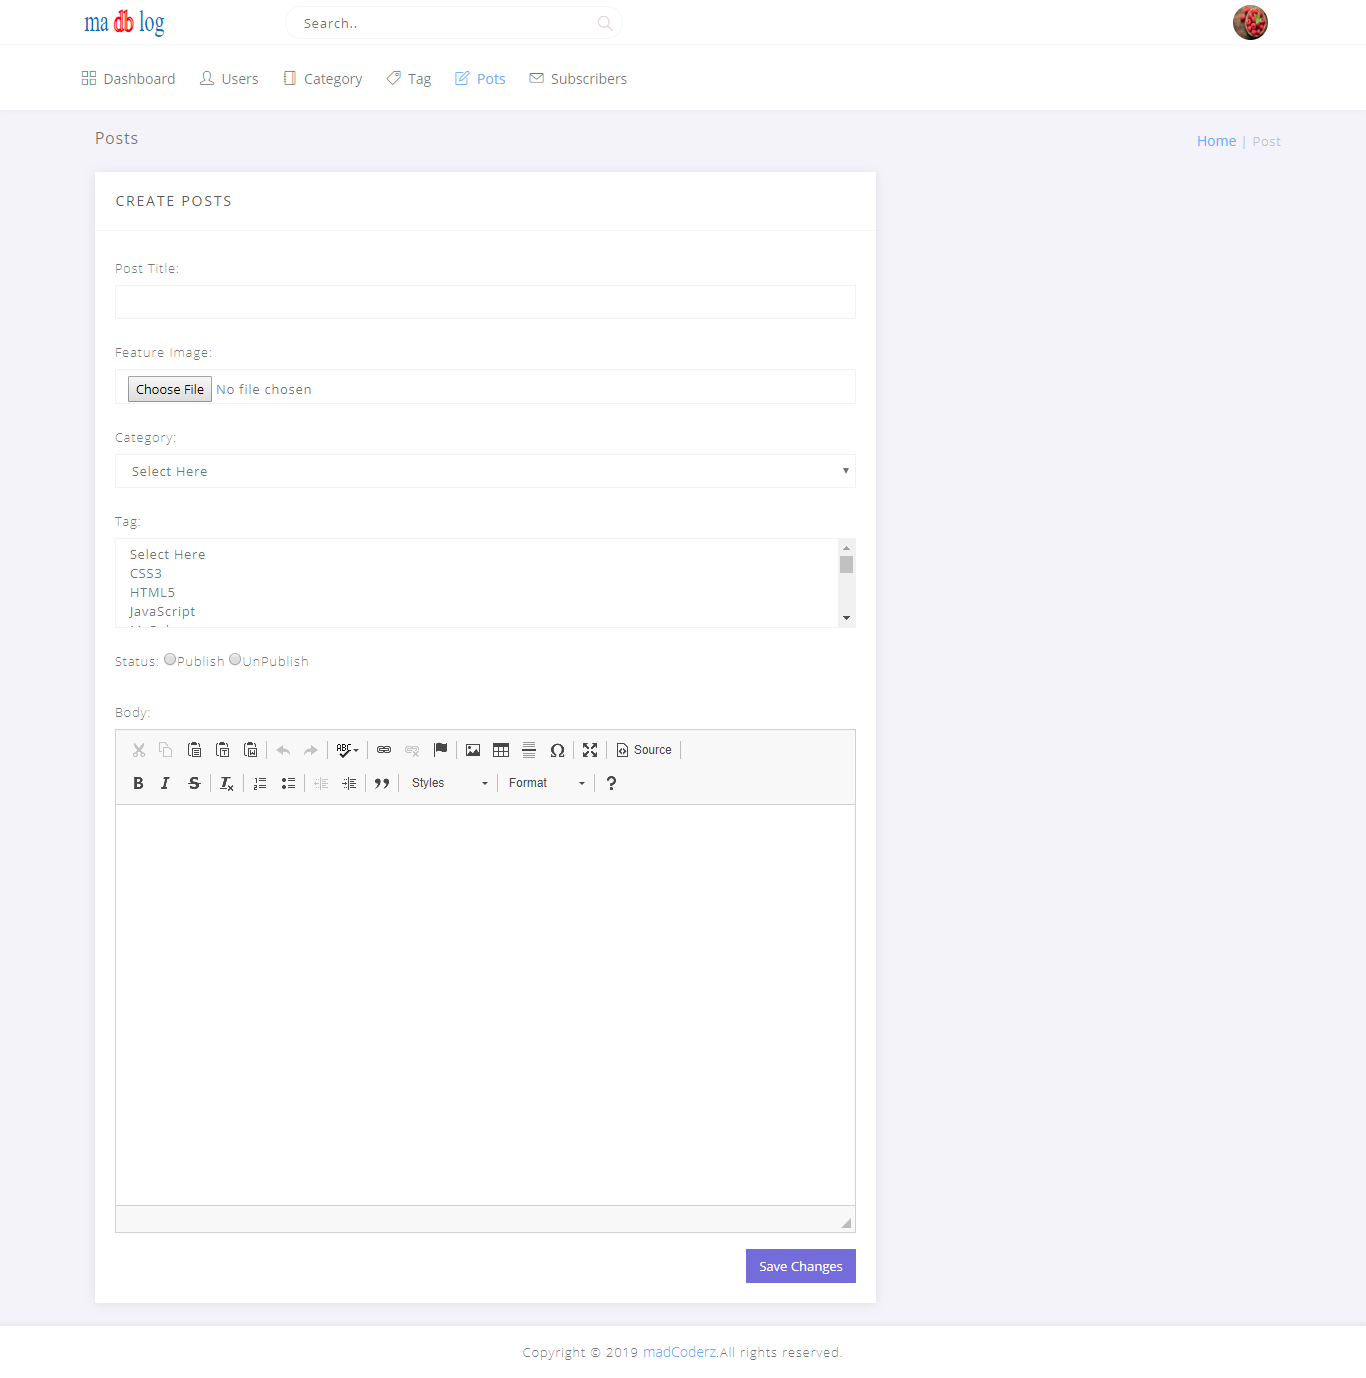
Task: Insert an anchor using the flag icon
Action: [440, 750]
